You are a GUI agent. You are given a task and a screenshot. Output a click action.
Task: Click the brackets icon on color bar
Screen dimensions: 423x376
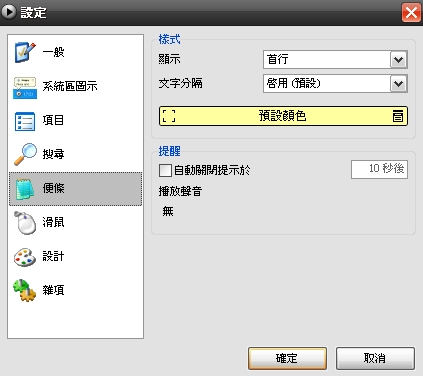click(169, 116)
